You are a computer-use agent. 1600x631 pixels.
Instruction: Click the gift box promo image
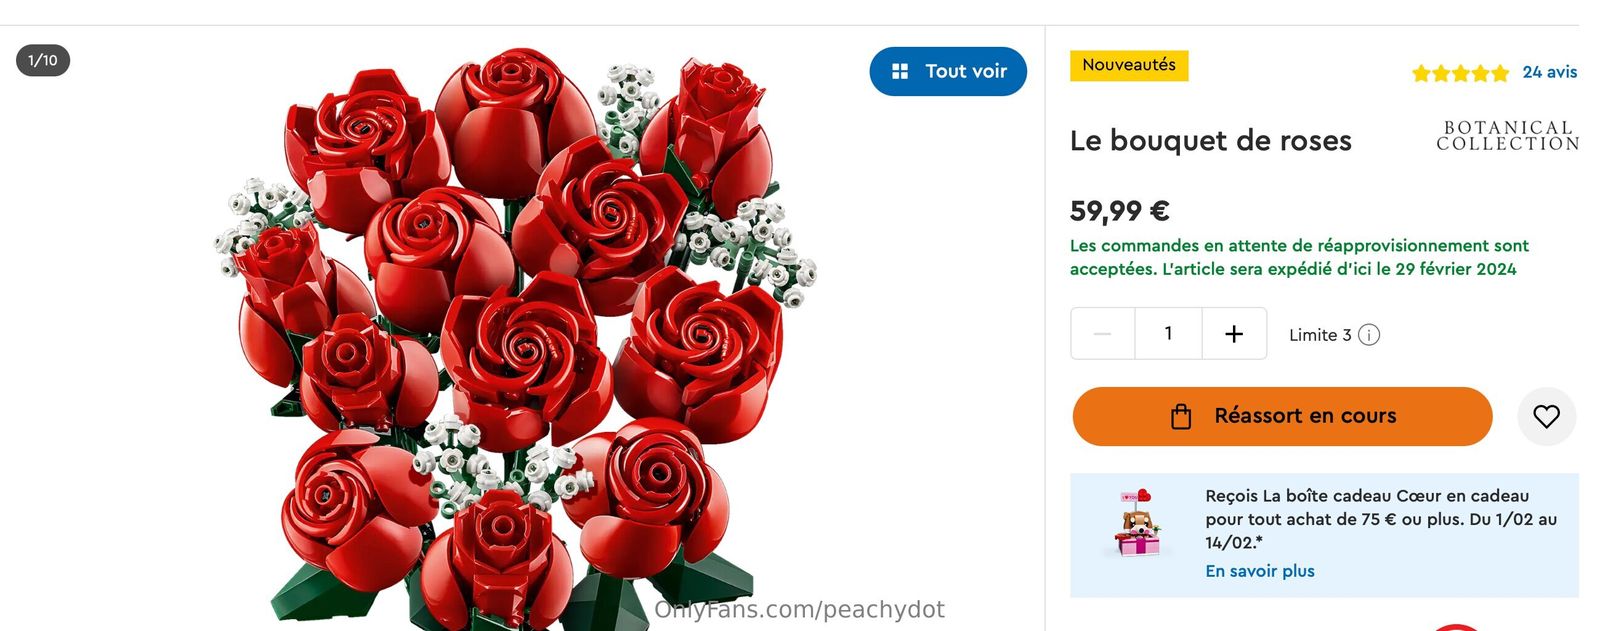1137,523
